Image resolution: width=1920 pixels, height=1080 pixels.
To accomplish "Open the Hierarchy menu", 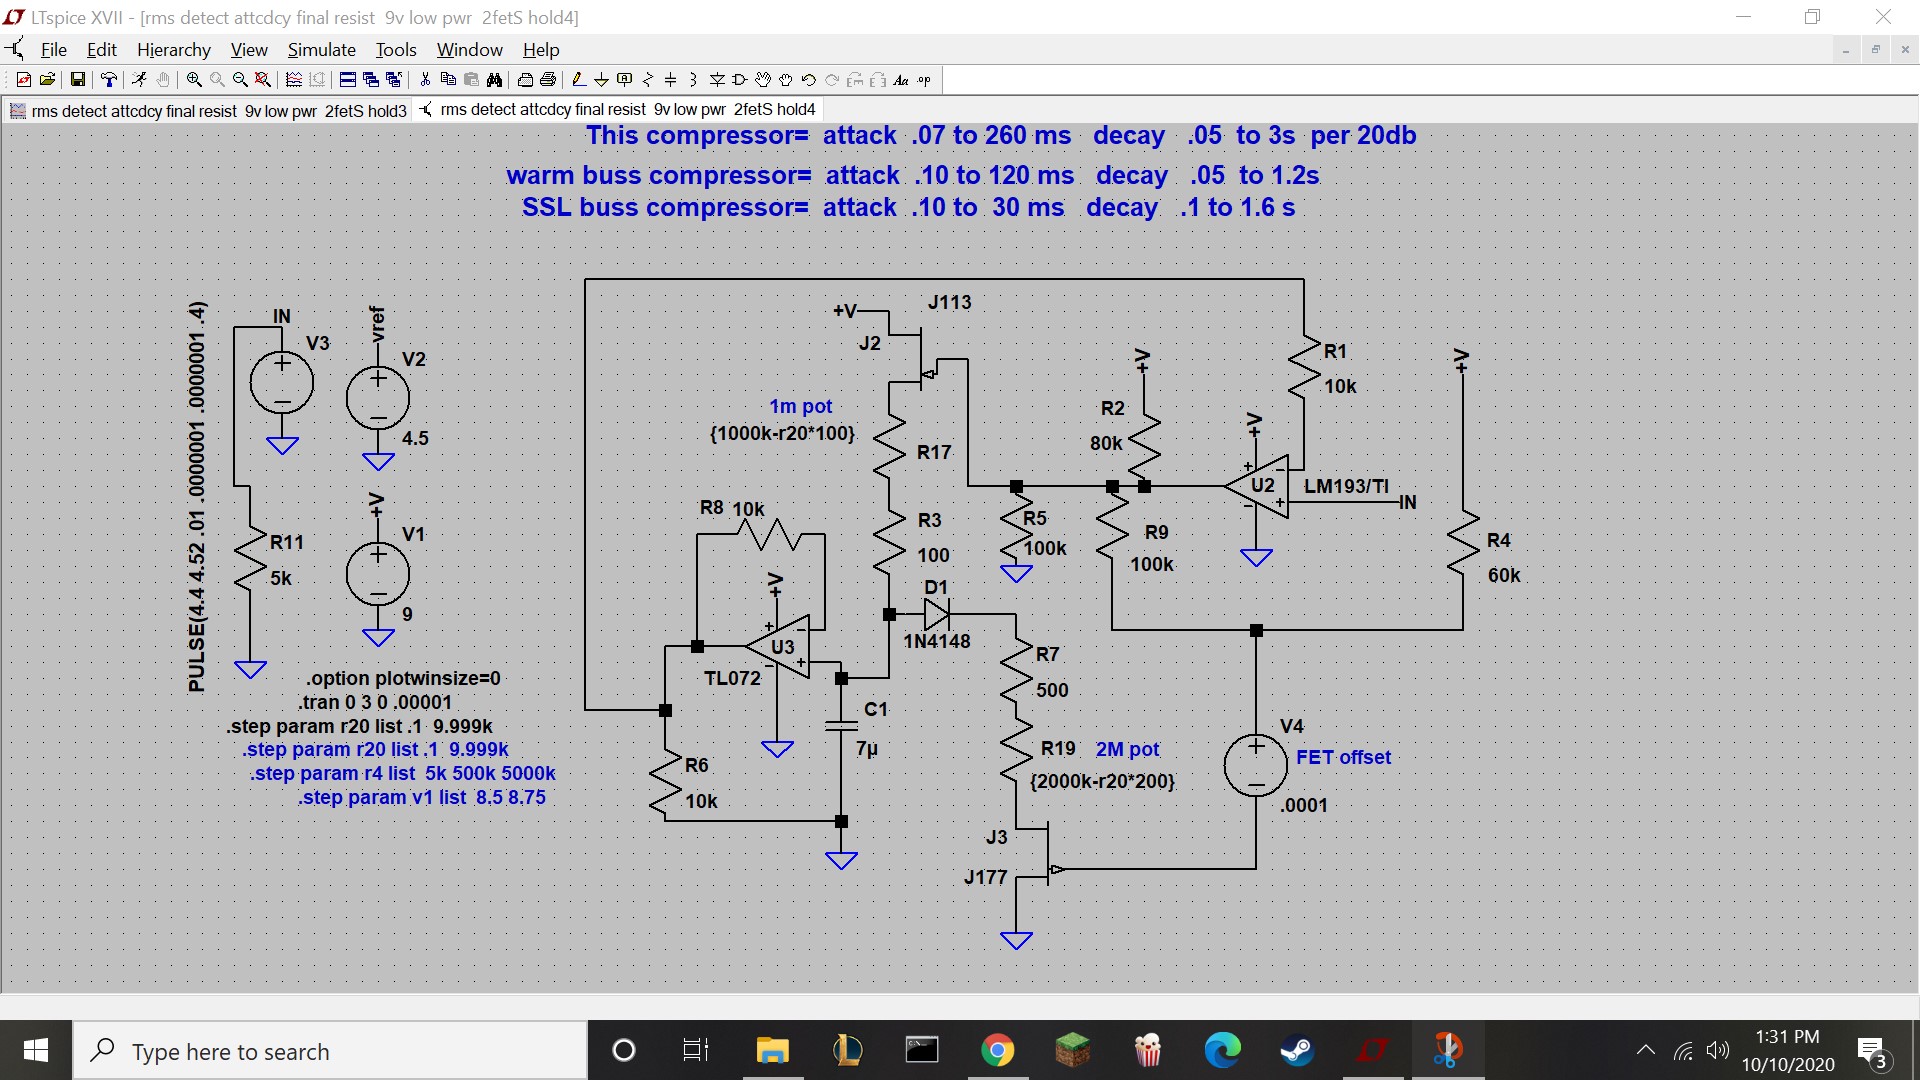I will (x=174, y=50).
